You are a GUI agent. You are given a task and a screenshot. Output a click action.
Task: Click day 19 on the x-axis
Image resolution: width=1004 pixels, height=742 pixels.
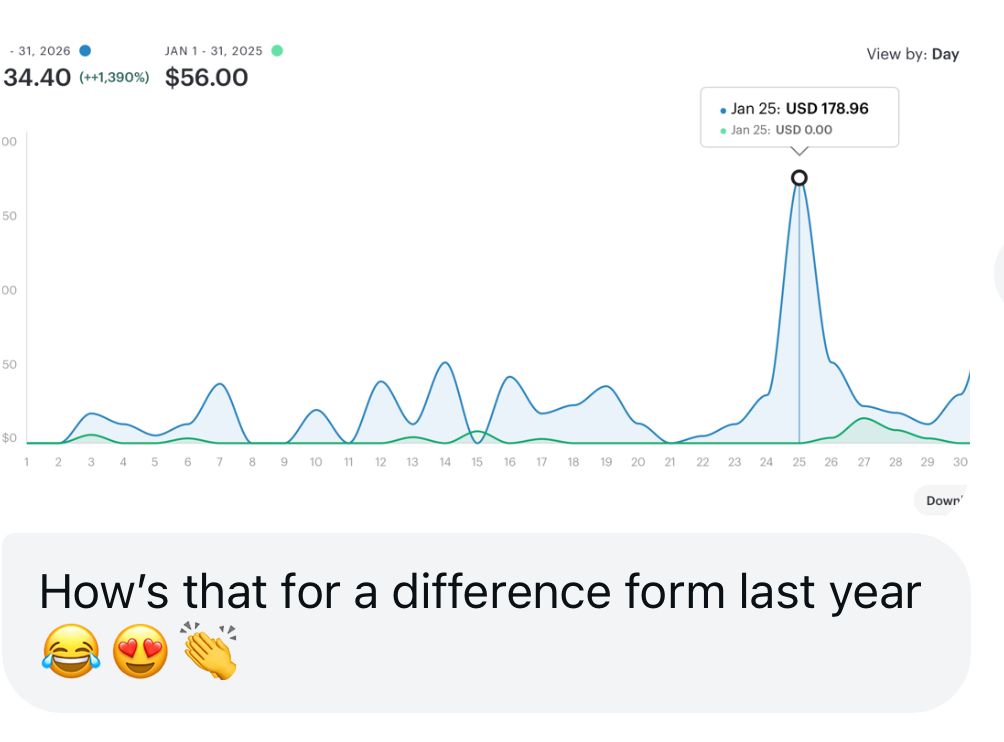pos(605,462)
